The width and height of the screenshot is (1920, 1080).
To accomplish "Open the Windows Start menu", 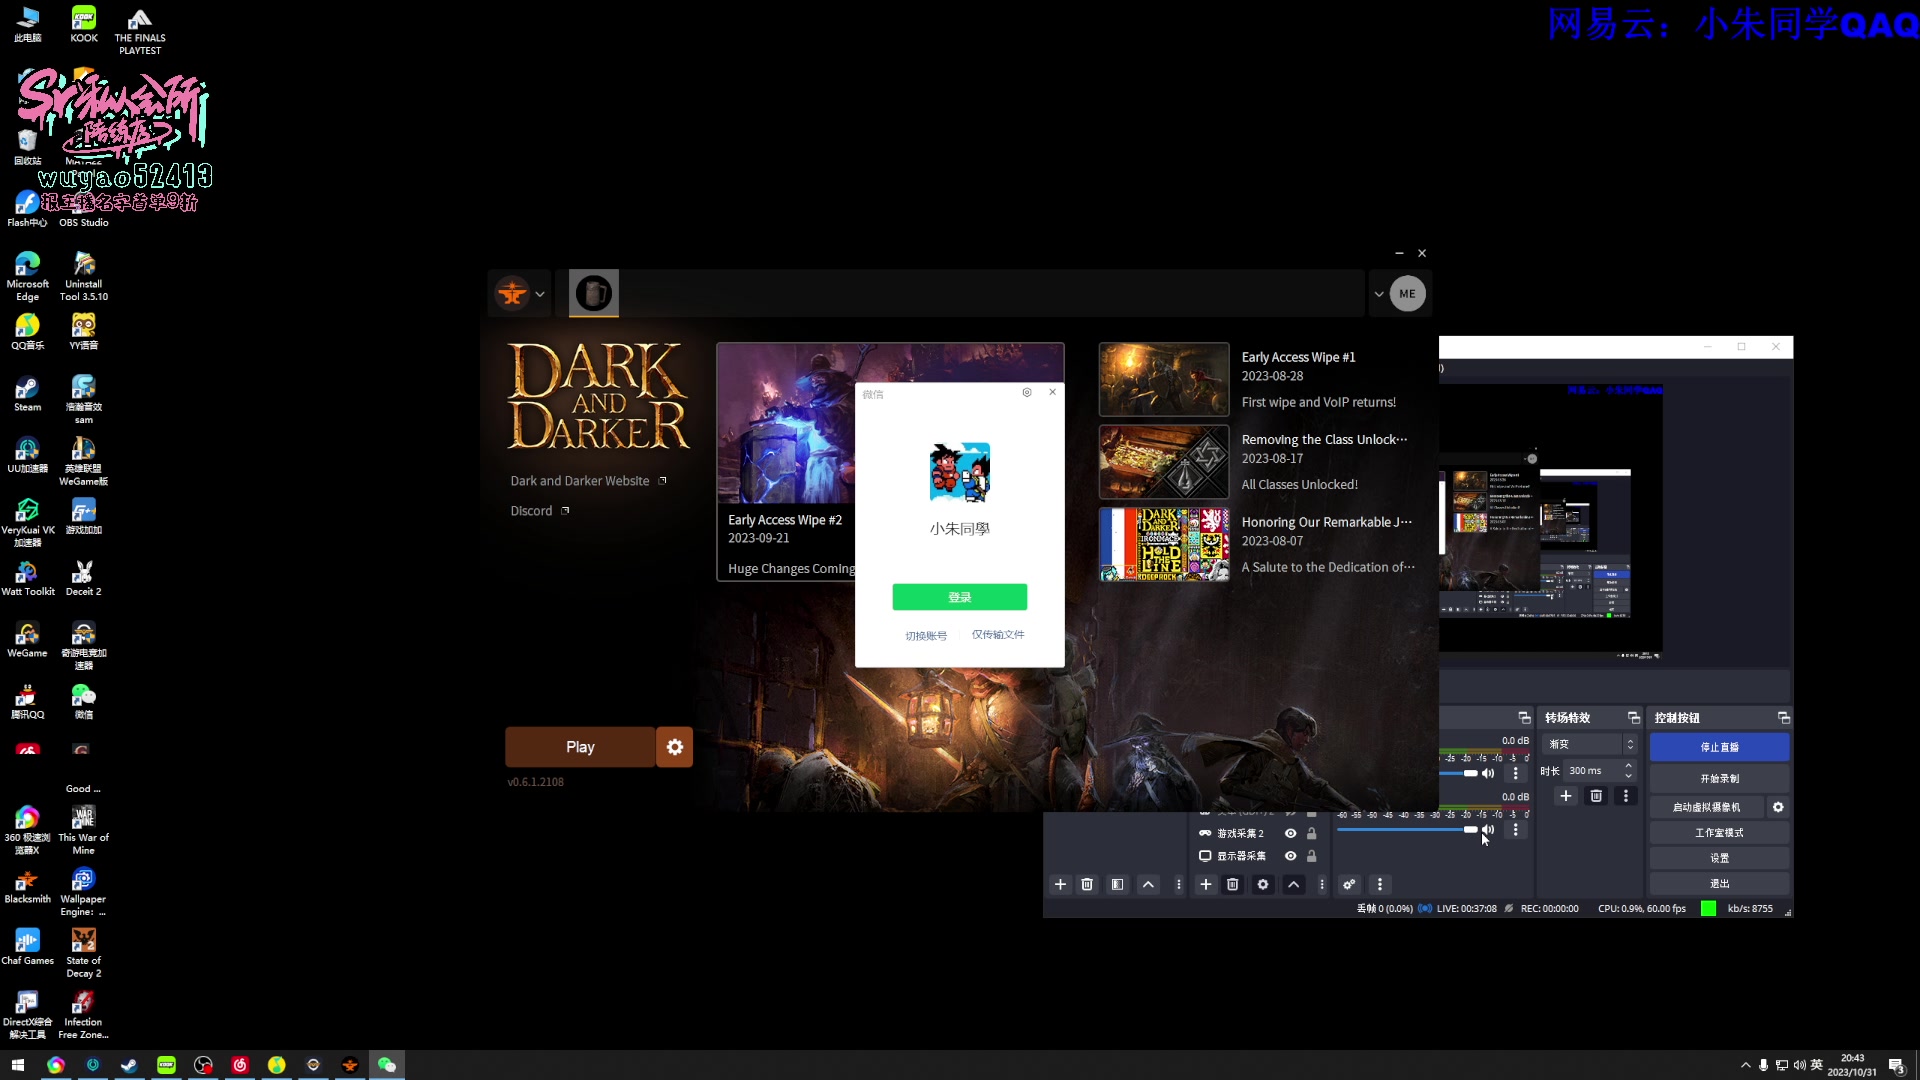I will coord(18,1065).
